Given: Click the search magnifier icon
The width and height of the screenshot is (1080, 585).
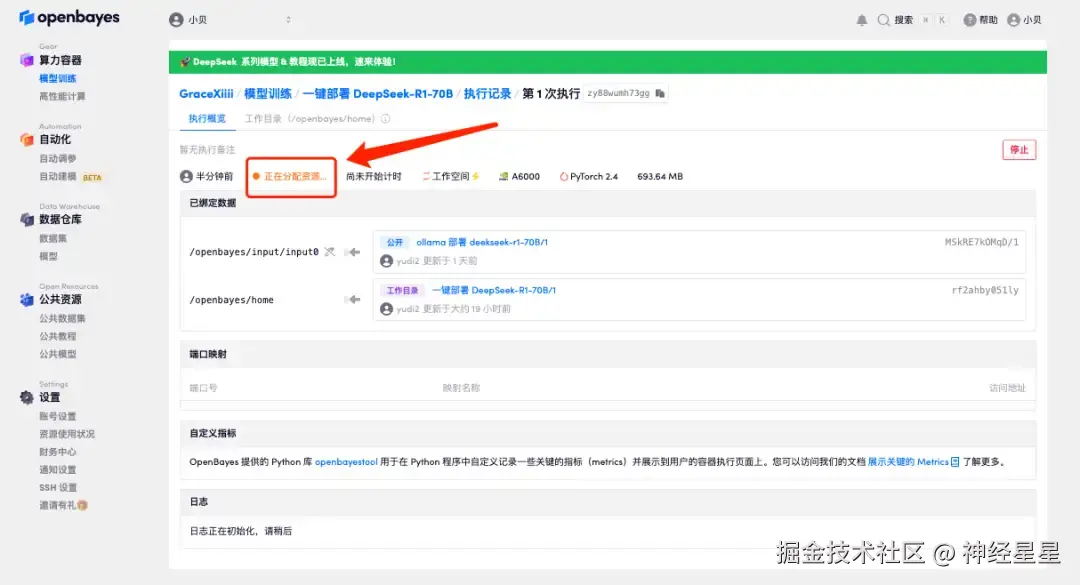Looking at the screenshot, I should click(x=883, y=20).
